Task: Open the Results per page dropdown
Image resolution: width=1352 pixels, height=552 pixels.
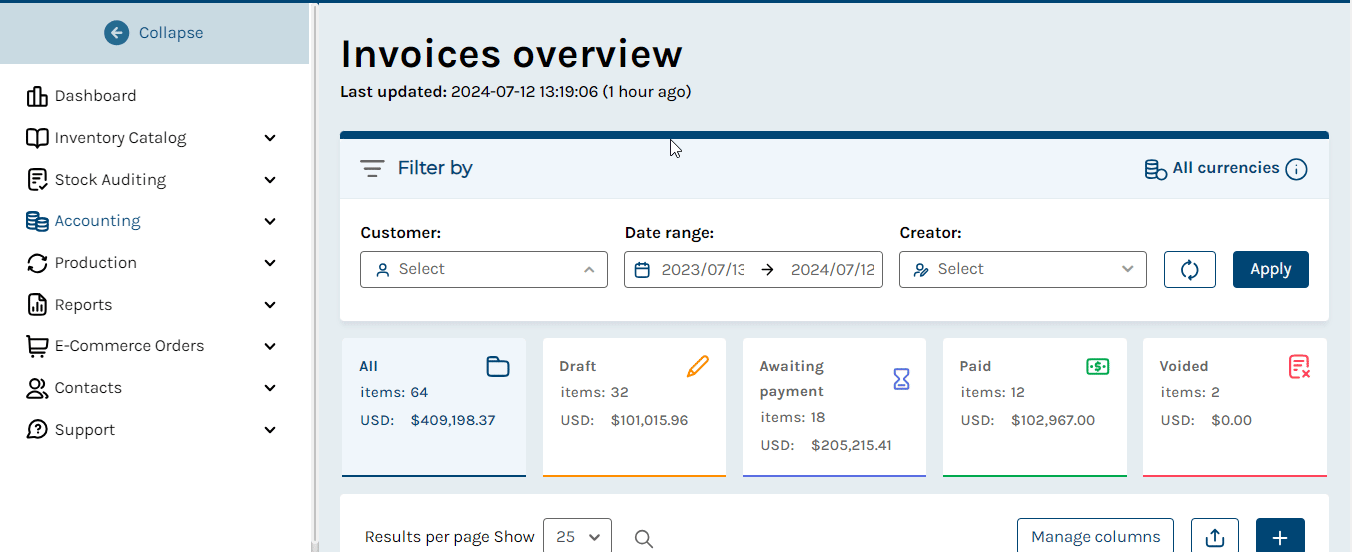Action: click(577, 537)
